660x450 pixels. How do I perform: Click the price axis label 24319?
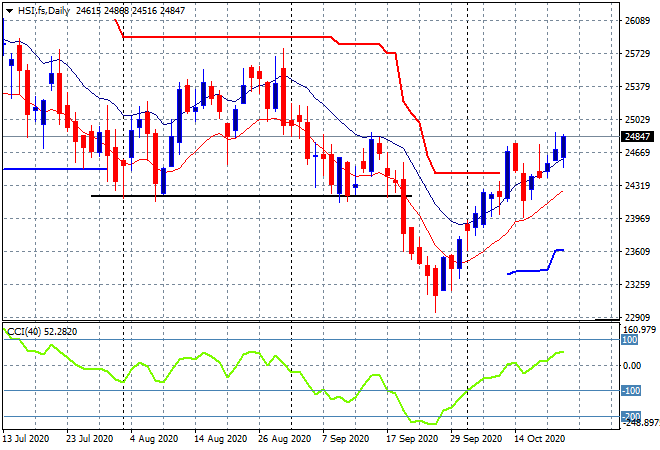(x=637, y=185)
